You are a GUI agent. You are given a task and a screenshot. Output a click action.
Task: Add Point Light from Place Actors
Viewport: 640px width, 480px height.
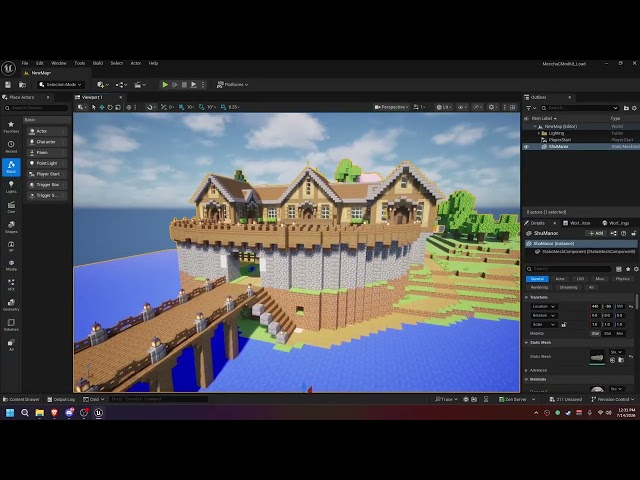46,163
